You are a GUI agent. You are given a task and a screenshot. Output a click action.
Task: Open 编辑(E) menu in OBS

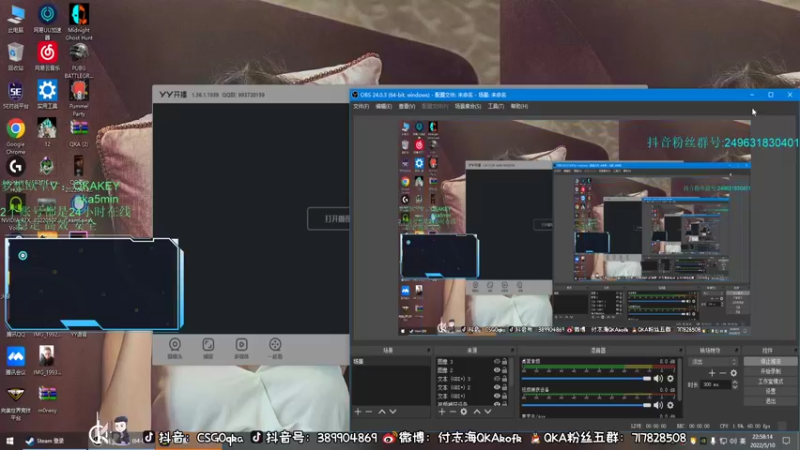(384, 106)
